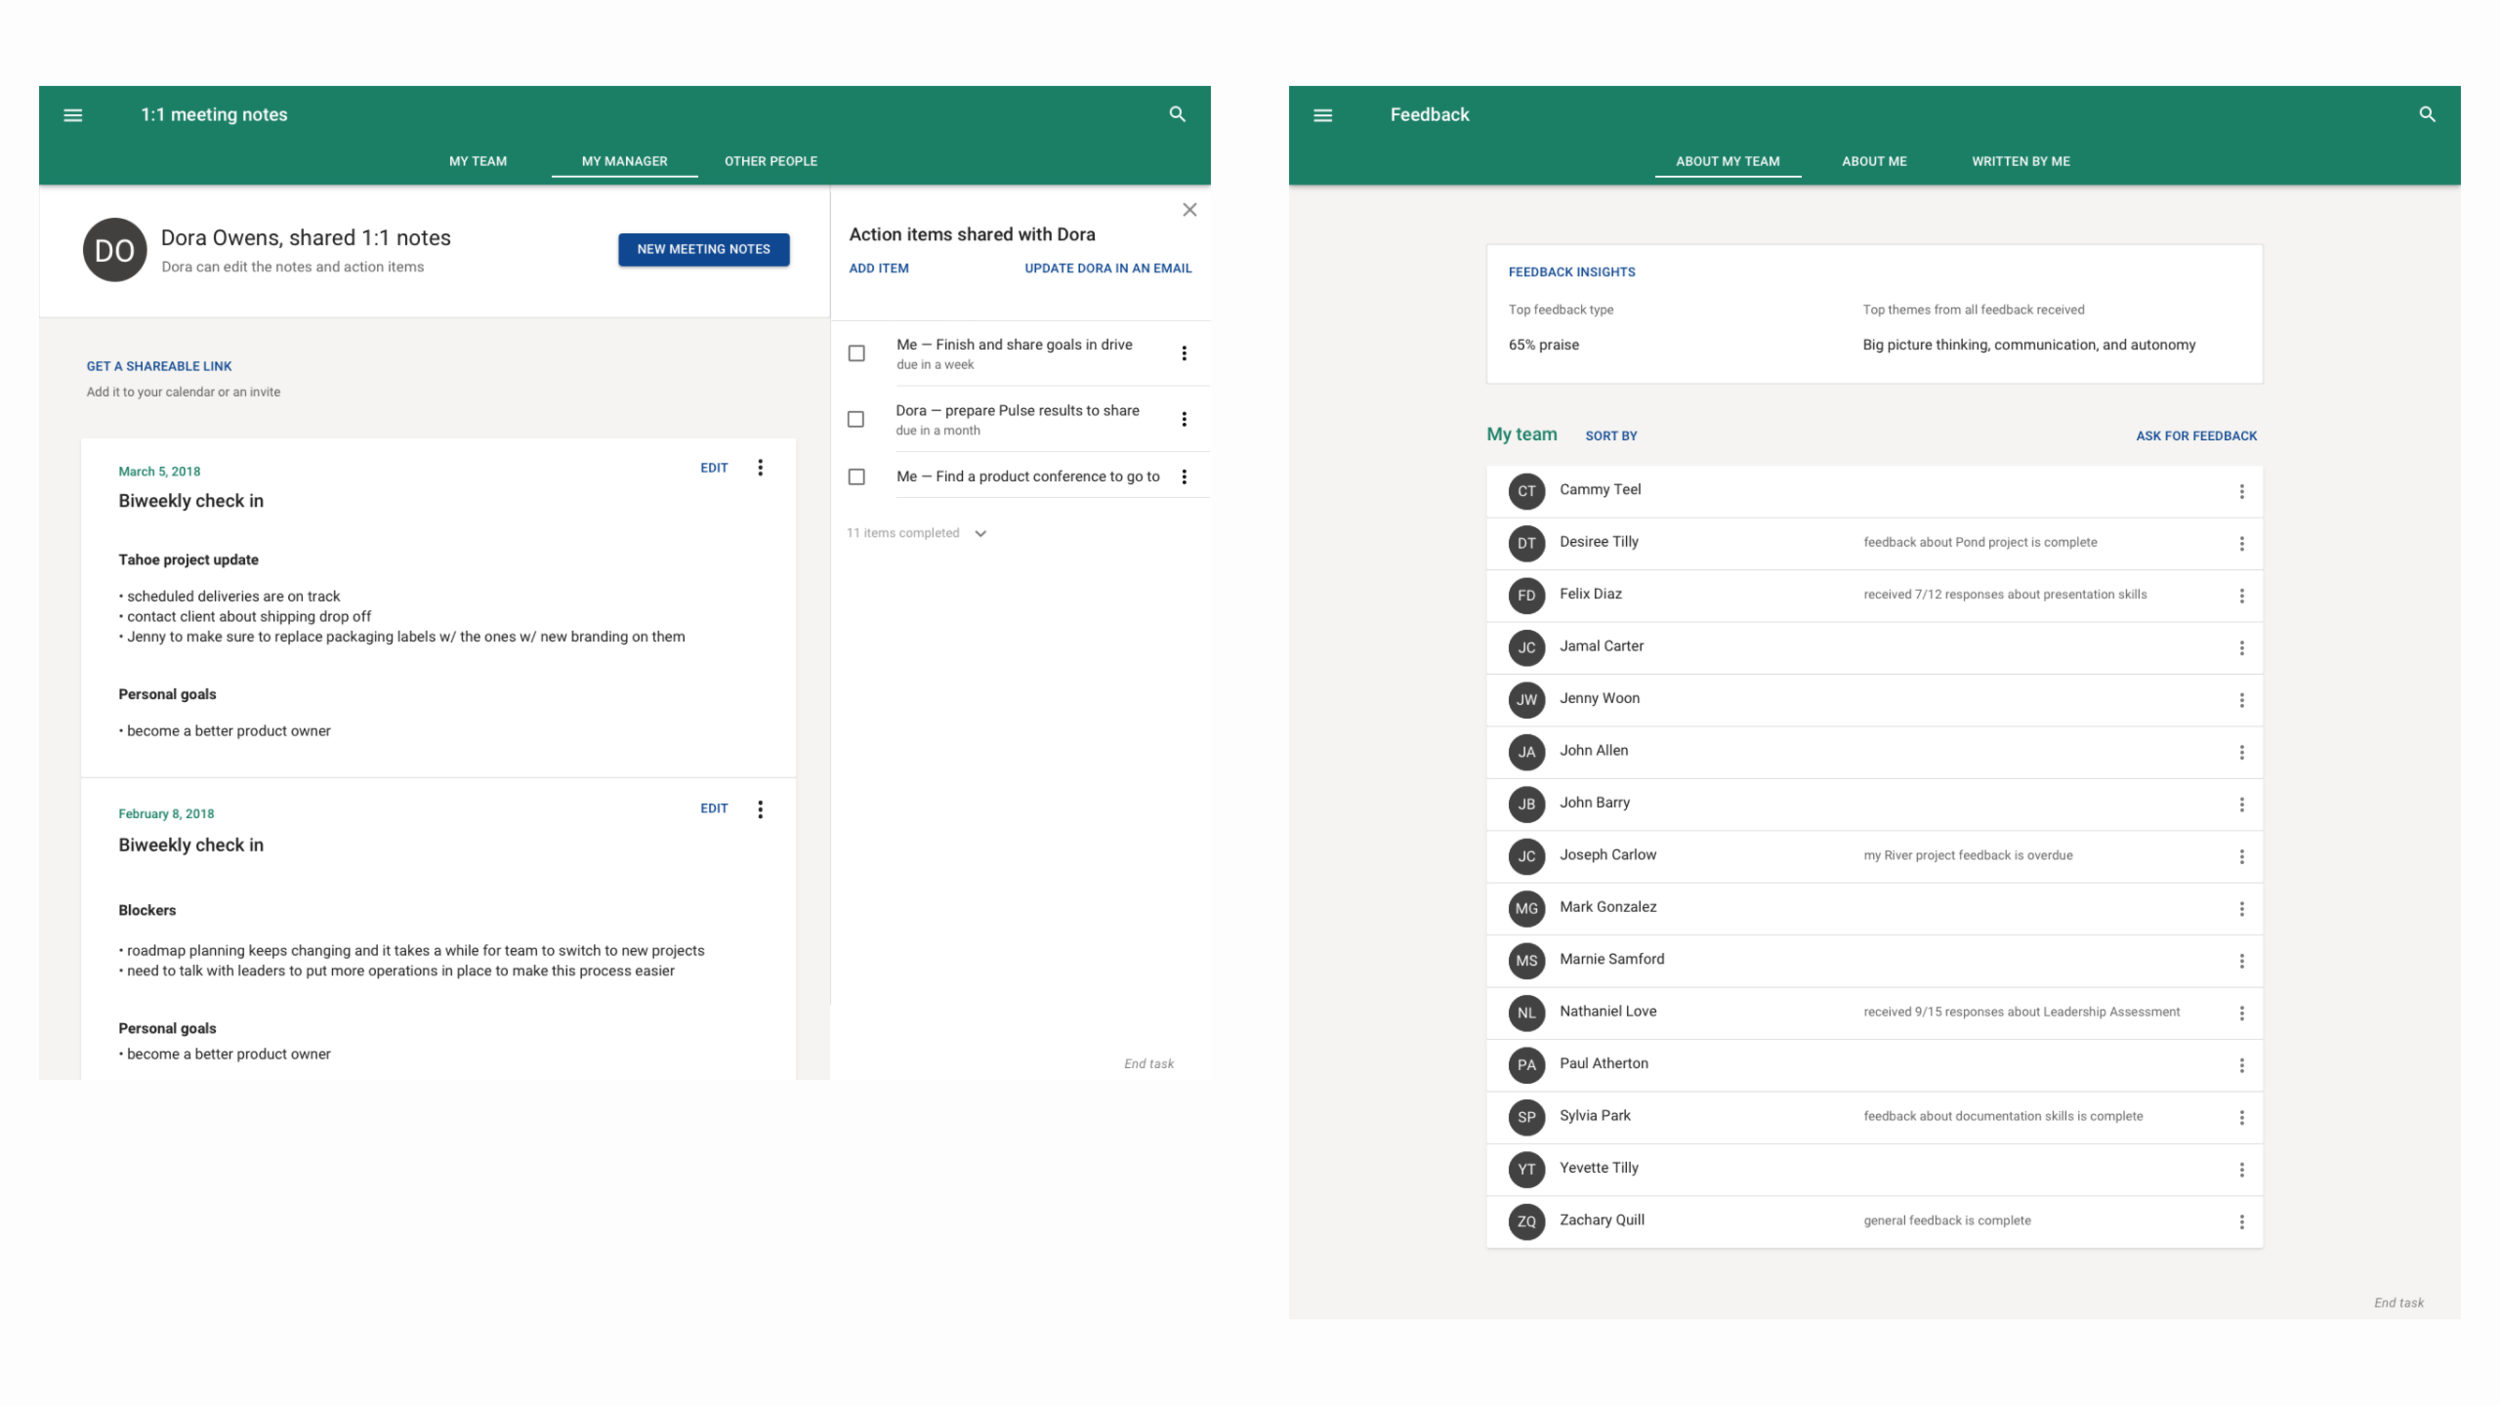Click Ask for Feedback link

point(2195,436)
